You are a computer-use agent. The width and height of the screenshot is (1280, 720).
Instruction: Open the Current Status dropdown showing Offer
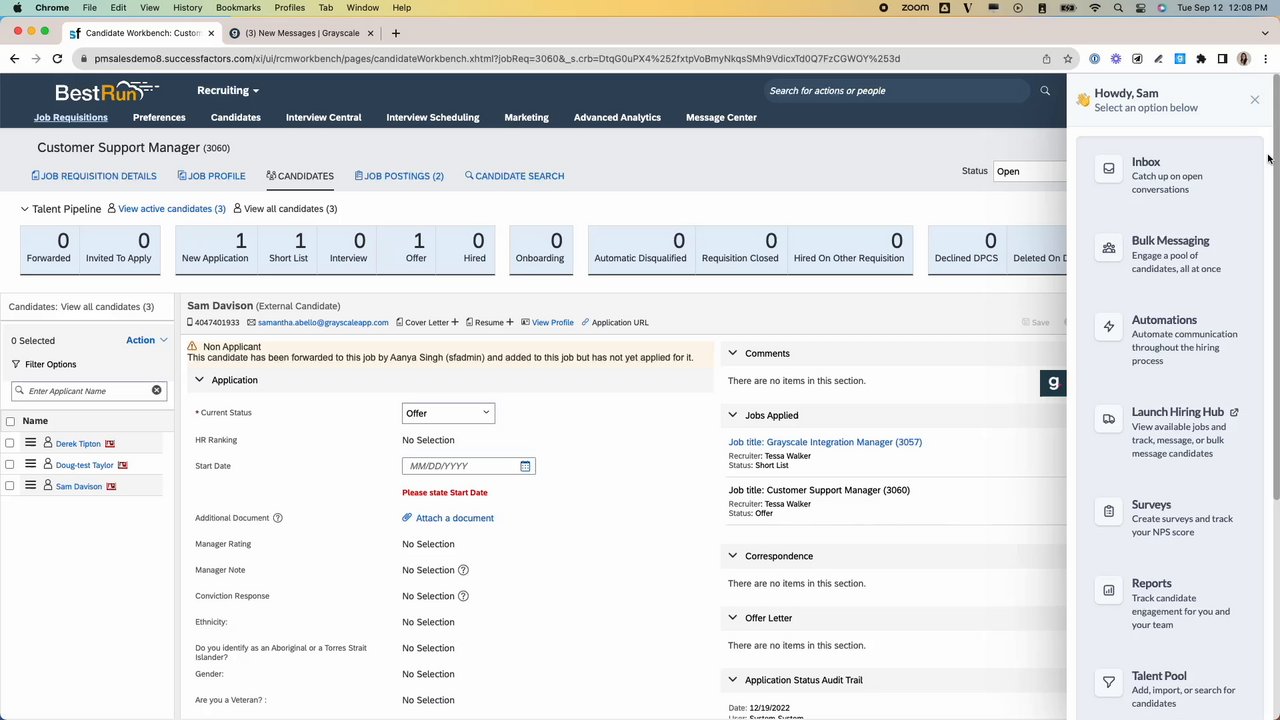point(448,413)
